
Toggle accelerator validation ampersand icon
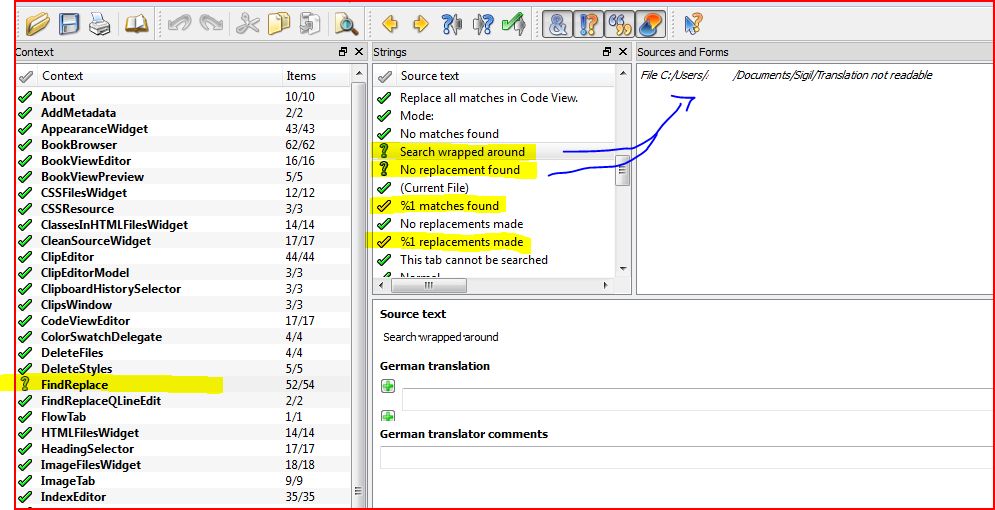(557, 25)
